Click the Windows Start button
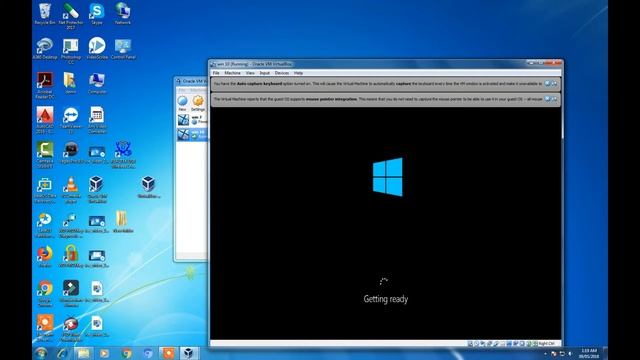The height and width of the screenshot is (360, 640). tap(41, 353)
